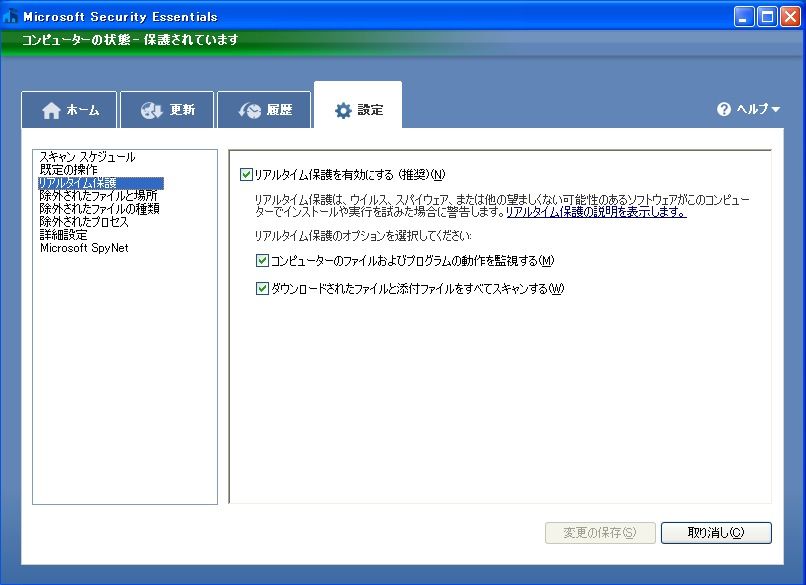Toggle ファイルおよびプログラムの動作を監視する checkbox

[x=262, y=261]
